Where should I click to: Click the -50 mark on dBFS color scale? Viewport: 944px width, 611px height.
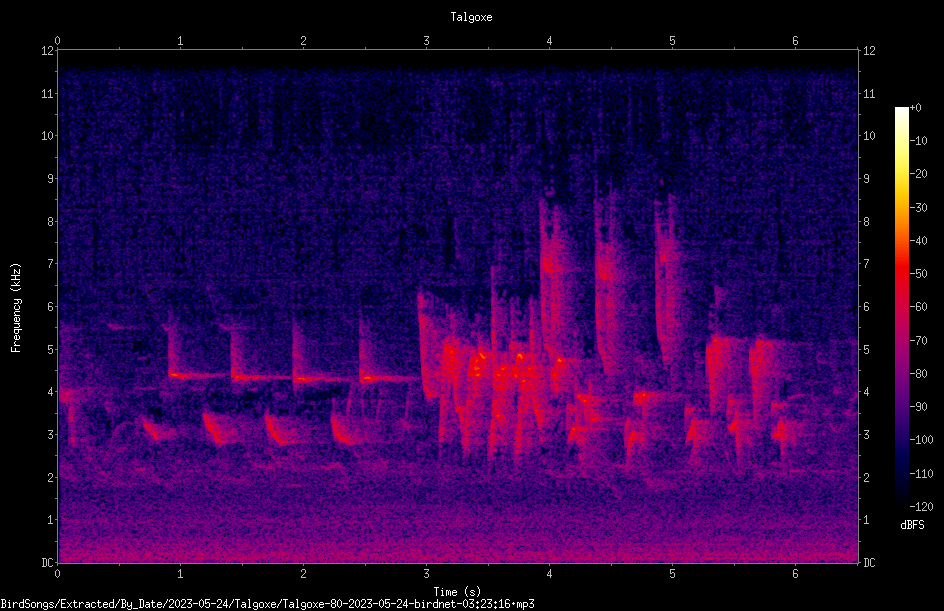click(x=918, y=273)
